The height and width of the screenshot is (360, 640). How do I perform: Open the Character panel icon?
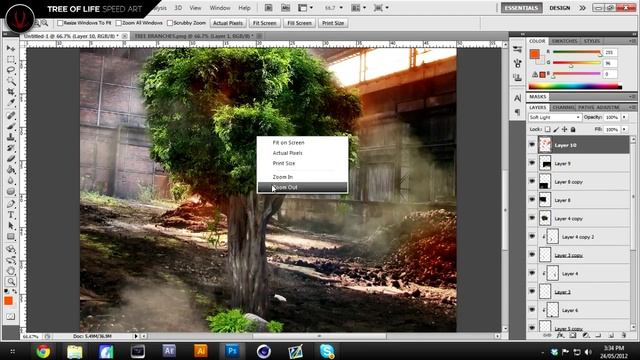(x=518, y=98)
